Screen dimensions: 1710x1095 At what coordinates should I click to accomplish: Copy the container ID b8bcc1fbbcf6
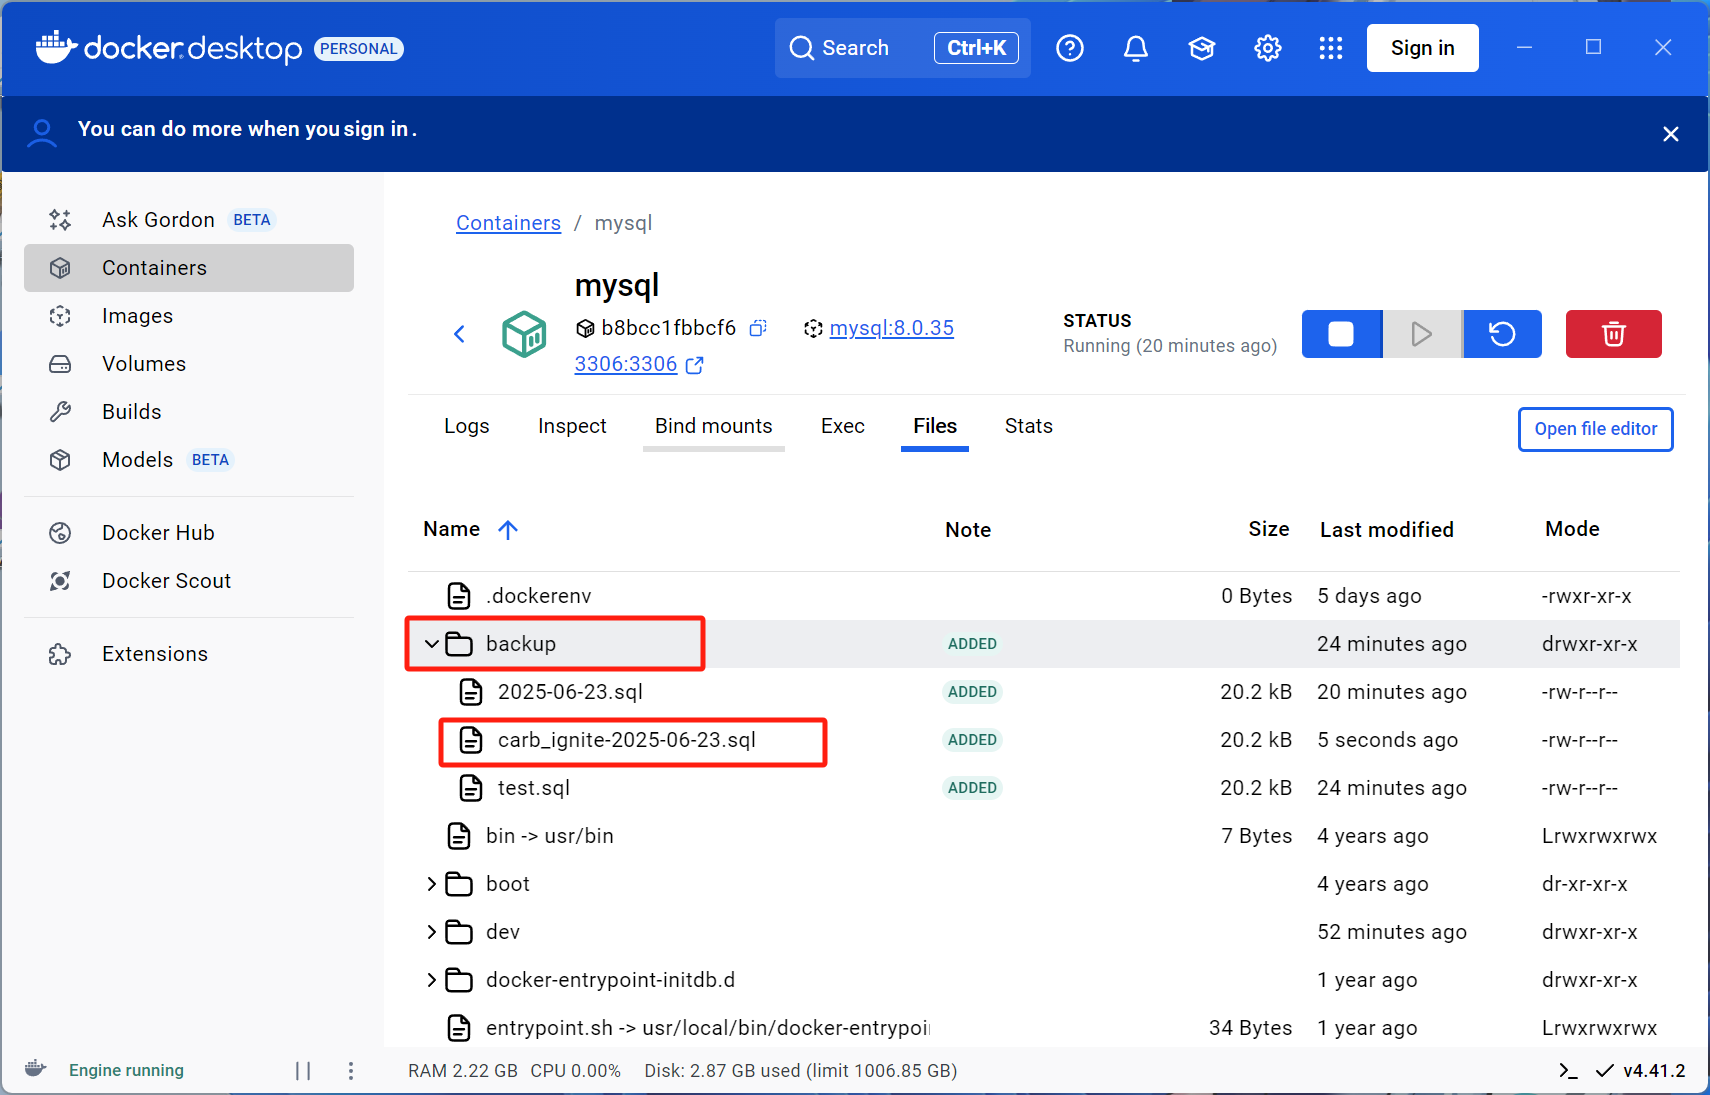pos(758,328)
